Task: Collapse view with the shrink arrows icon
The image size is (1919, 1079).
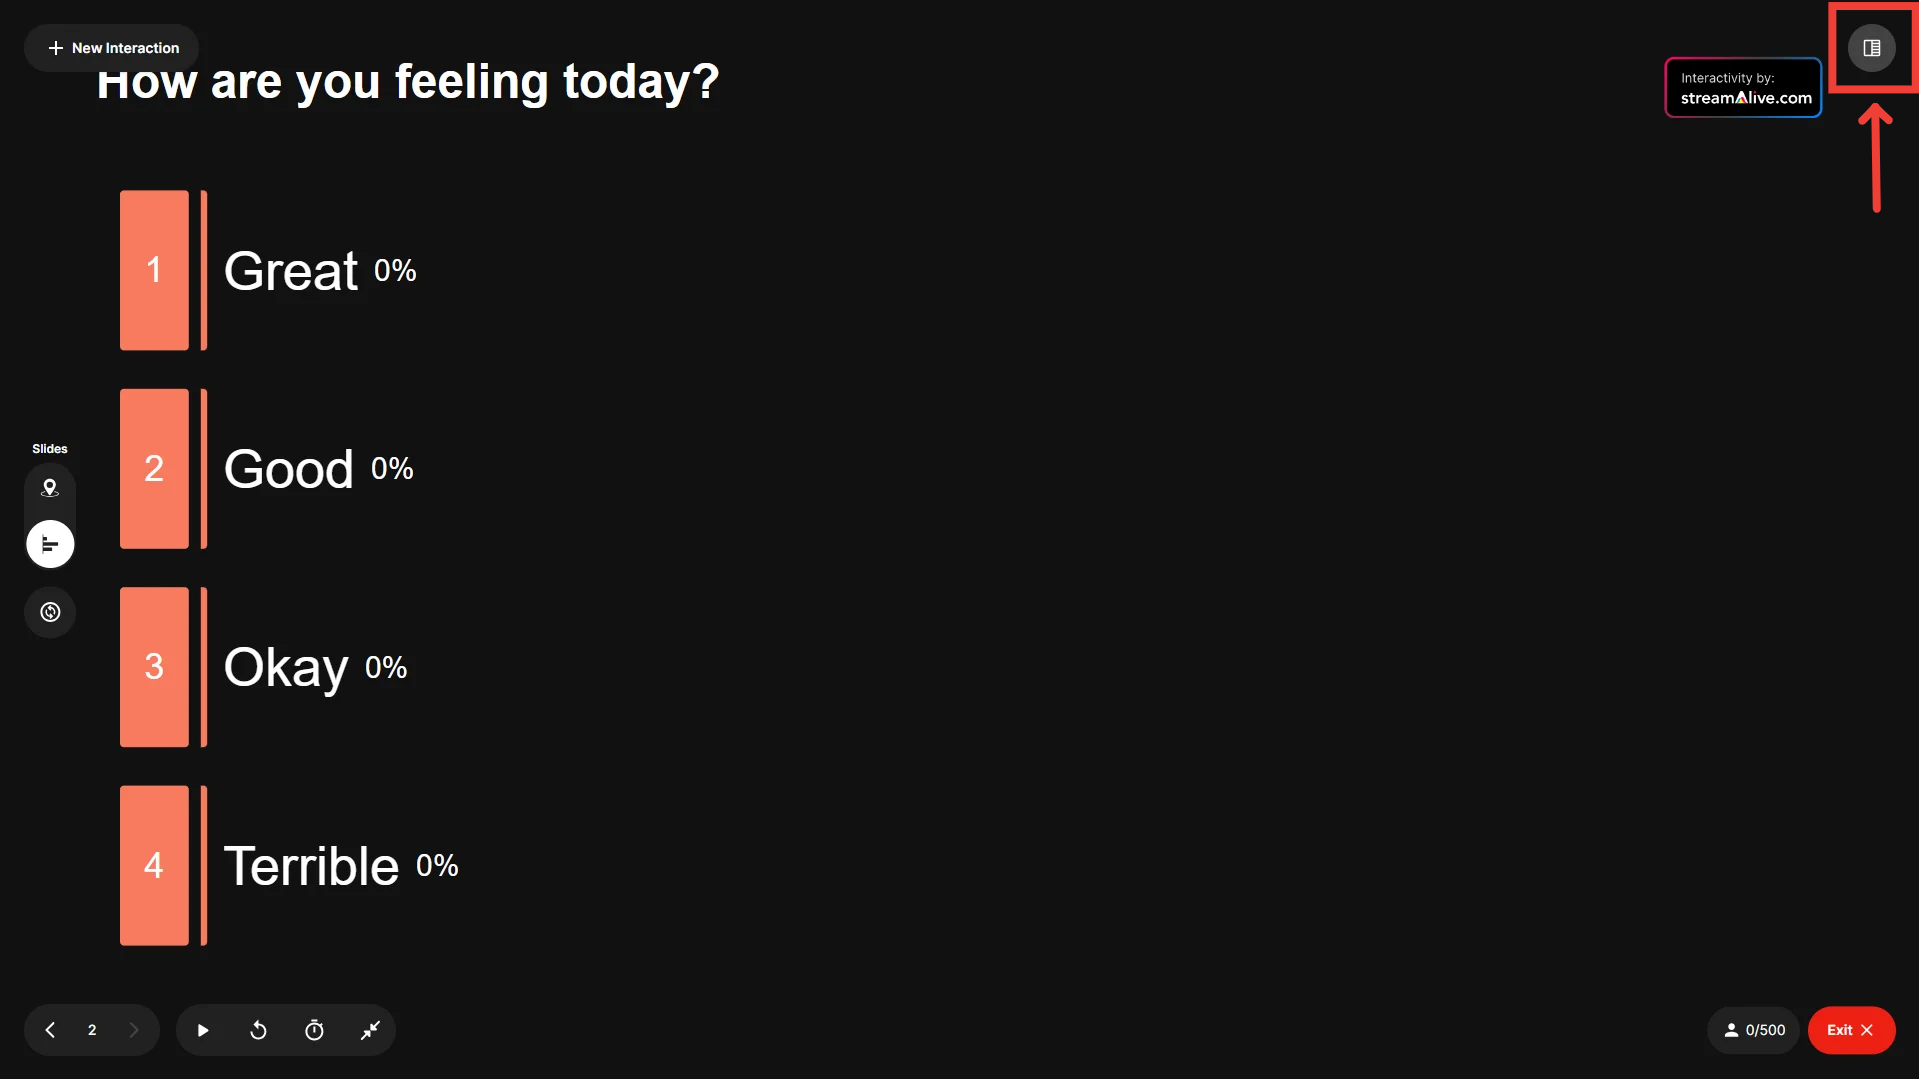Action: (370, 1030)
